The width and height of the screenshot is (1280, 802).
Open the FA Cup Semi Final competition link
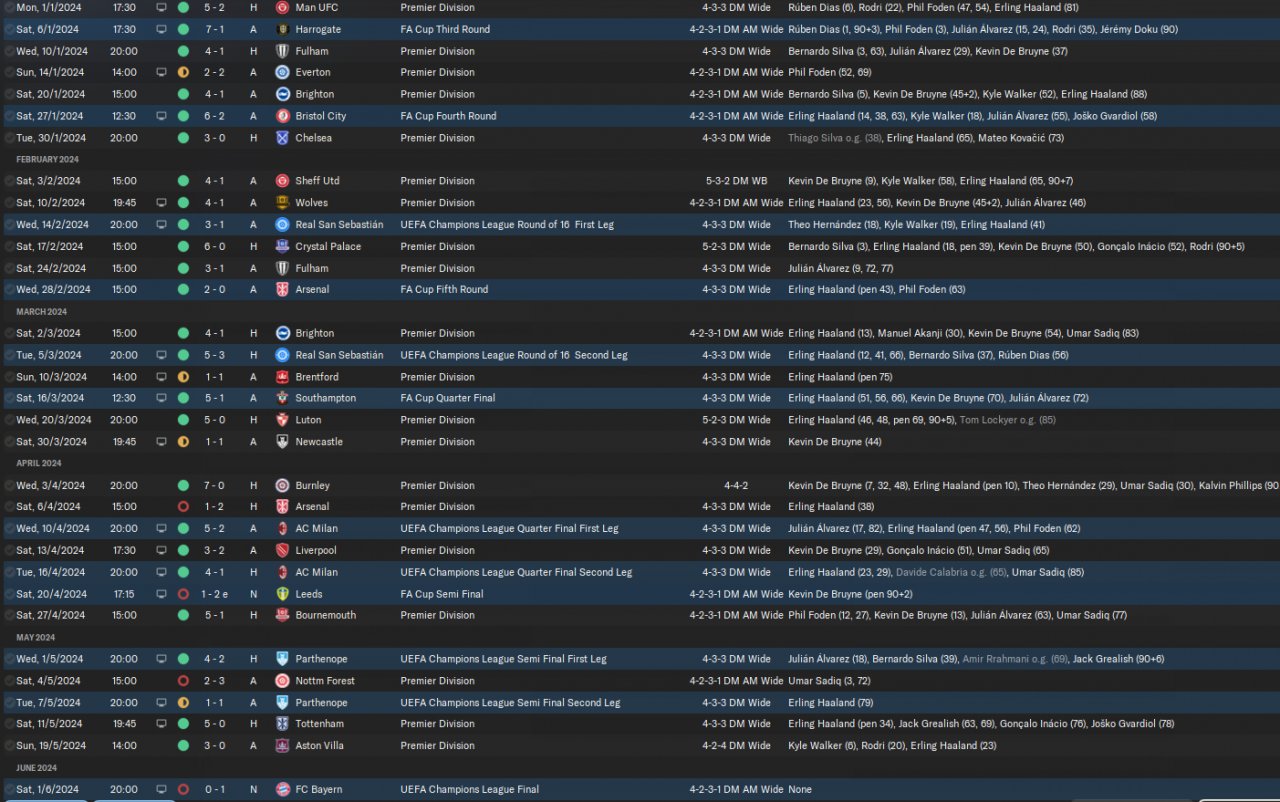point(442,594)
